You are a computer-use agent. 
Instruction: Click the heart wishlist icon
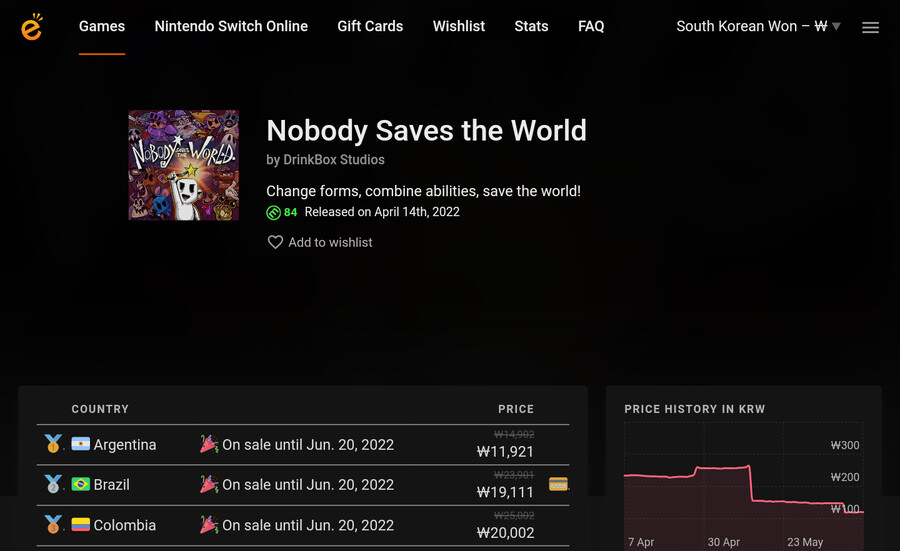click(275, 242)
